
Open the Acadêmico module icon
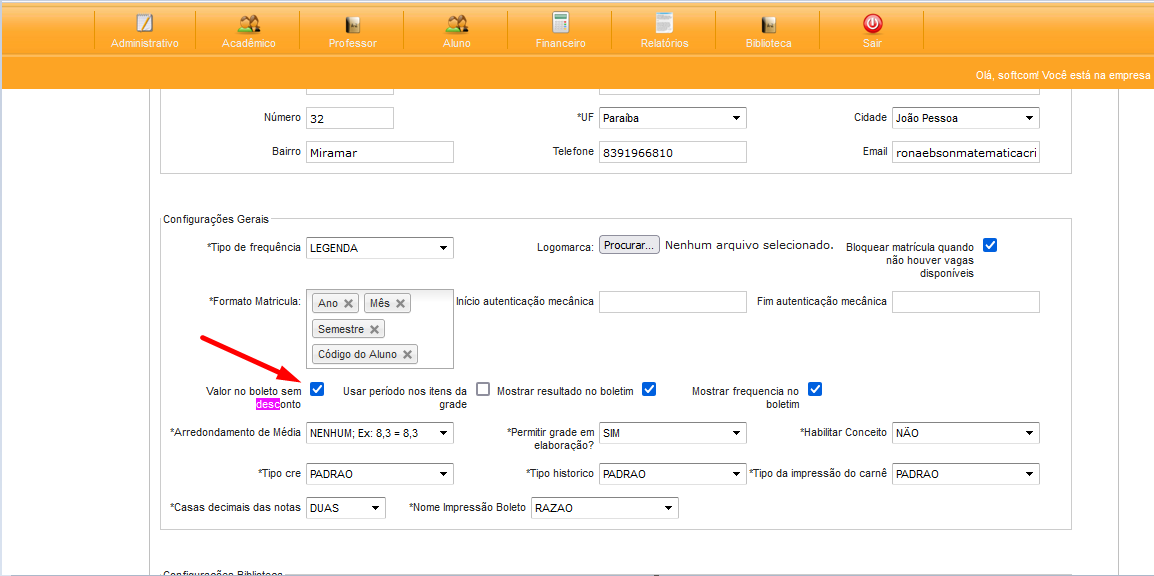point(249,24)
